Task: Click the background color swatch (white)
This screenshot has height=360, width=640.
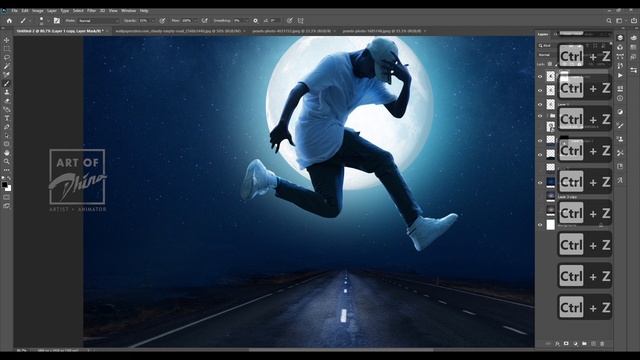Action: (9, 189)
